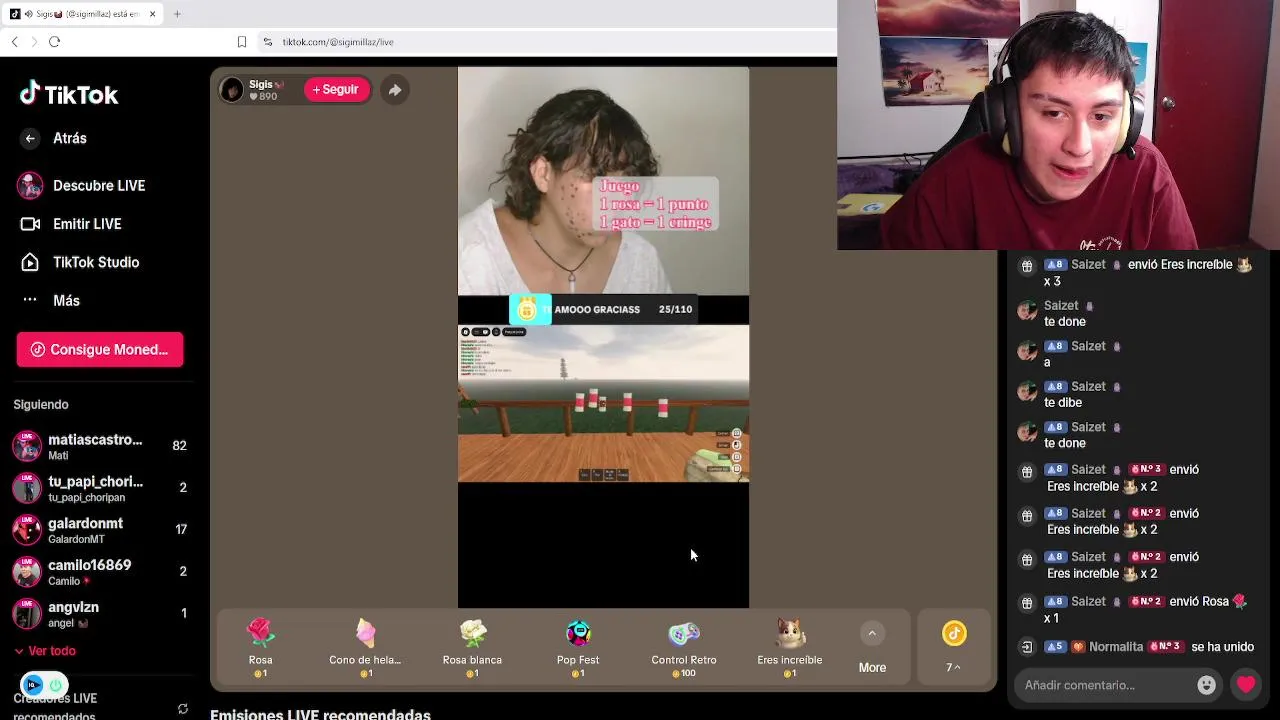1280x720 pixels.
Task: Reload the browser page
Action: 55,42
